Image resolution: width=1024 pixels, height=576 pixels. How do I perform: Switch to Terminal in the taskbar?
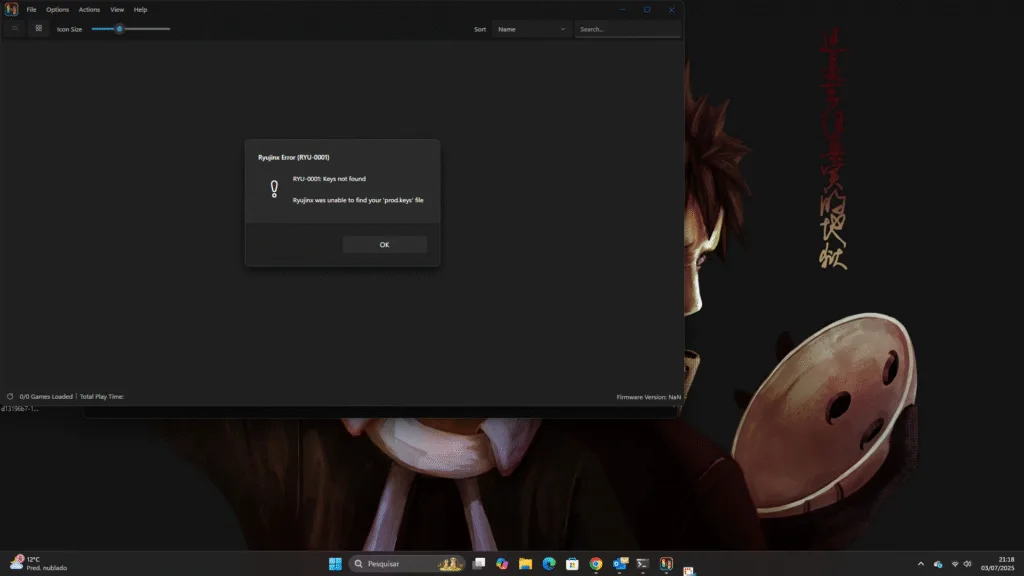click(x=643, y=564)
